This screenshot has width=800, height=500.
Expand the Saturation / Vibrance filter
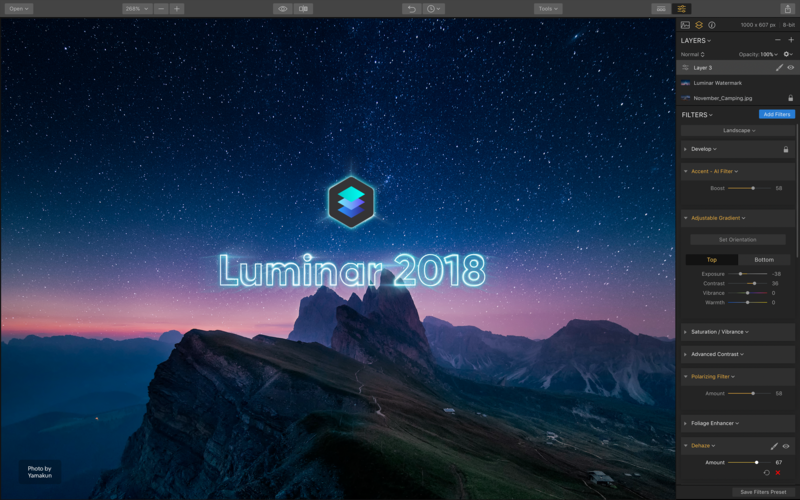click(x=719, y=331)
